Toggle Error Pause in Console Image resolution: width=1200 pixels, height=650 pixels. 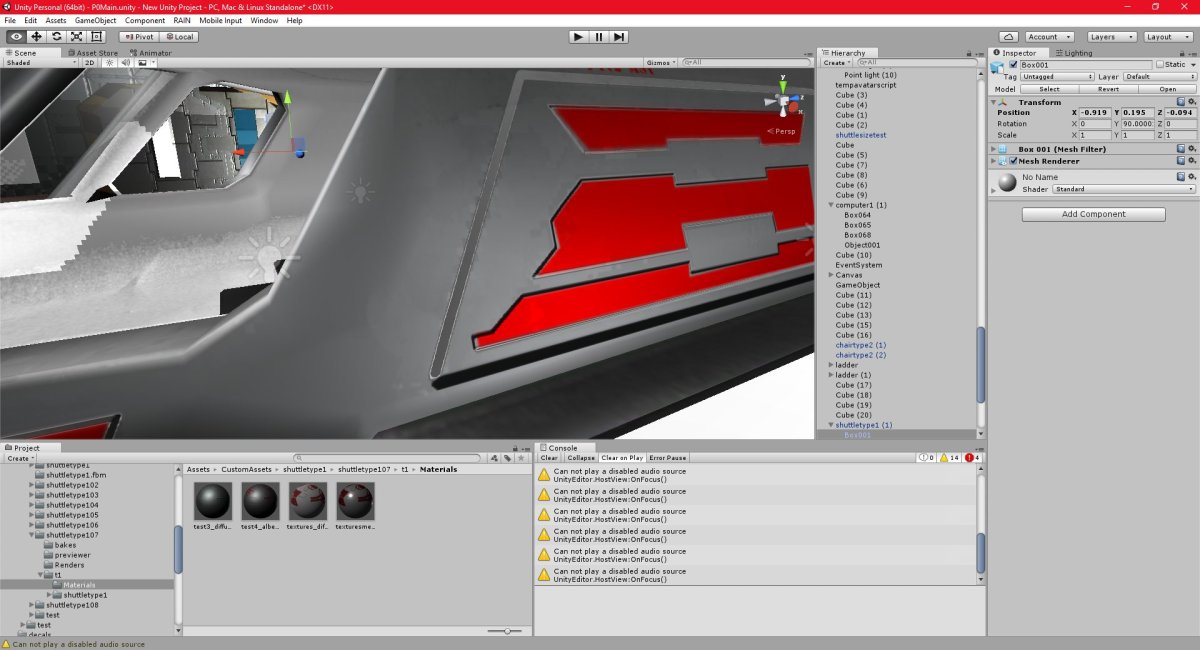click(668, 458)
